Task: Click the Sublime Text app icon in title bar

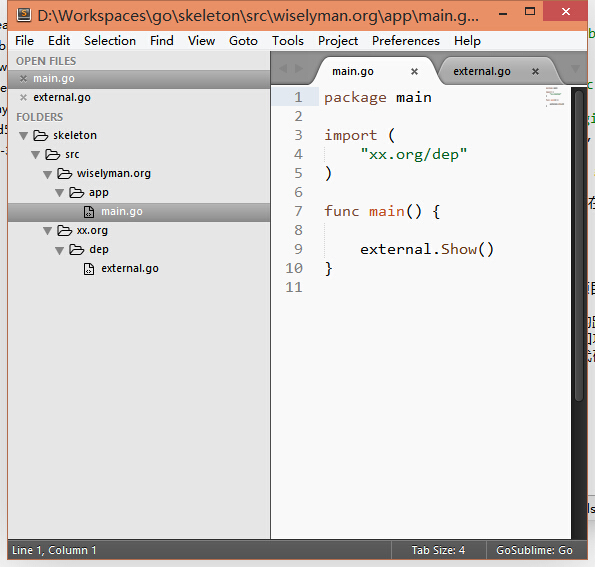Action: (x=24, y=15)
